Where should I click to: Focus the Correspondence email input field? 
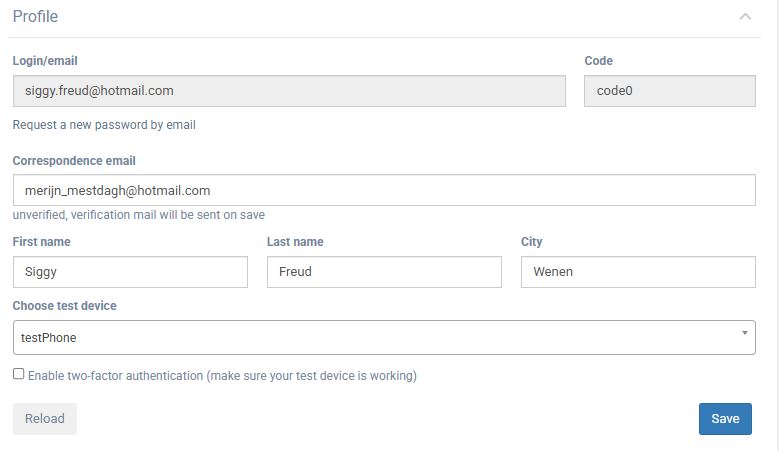(x=384, y=190)
